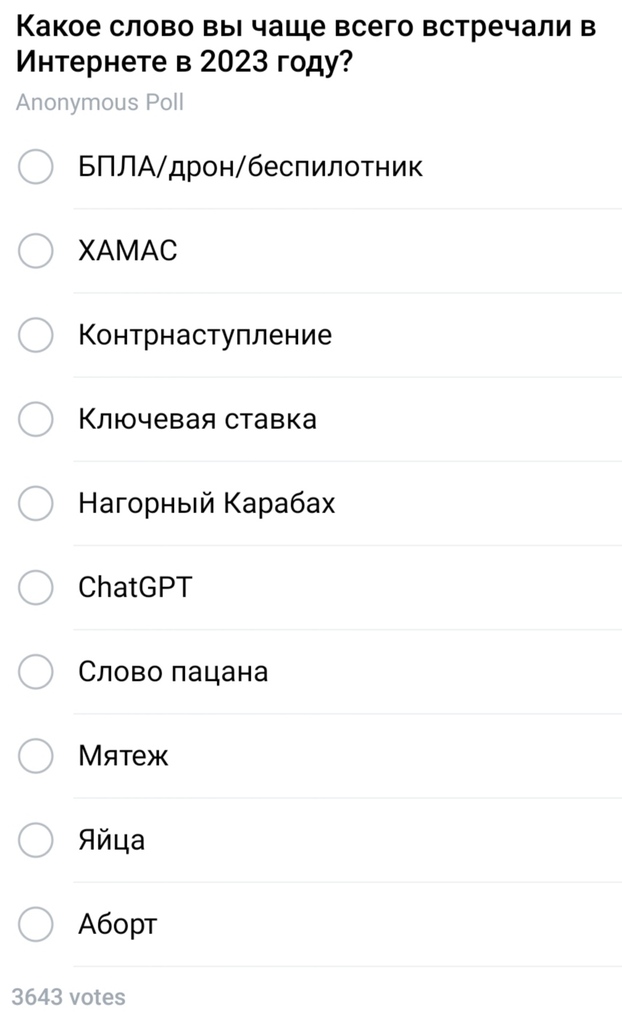Mark the Ключевая ставка radio button

click(36, 419)
